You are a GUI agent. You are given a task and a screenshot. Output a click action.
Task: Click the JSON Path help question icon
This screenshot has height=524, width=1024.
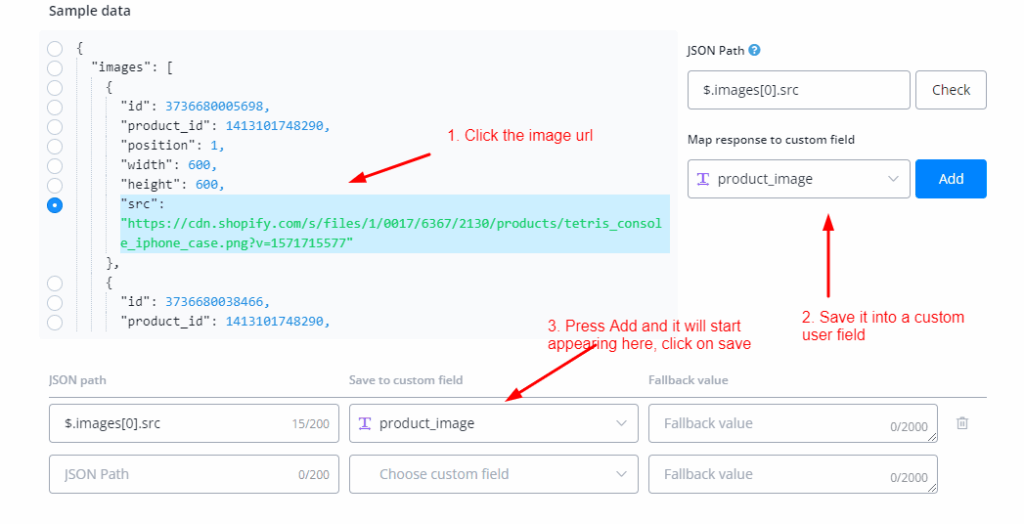coord(754,50)
